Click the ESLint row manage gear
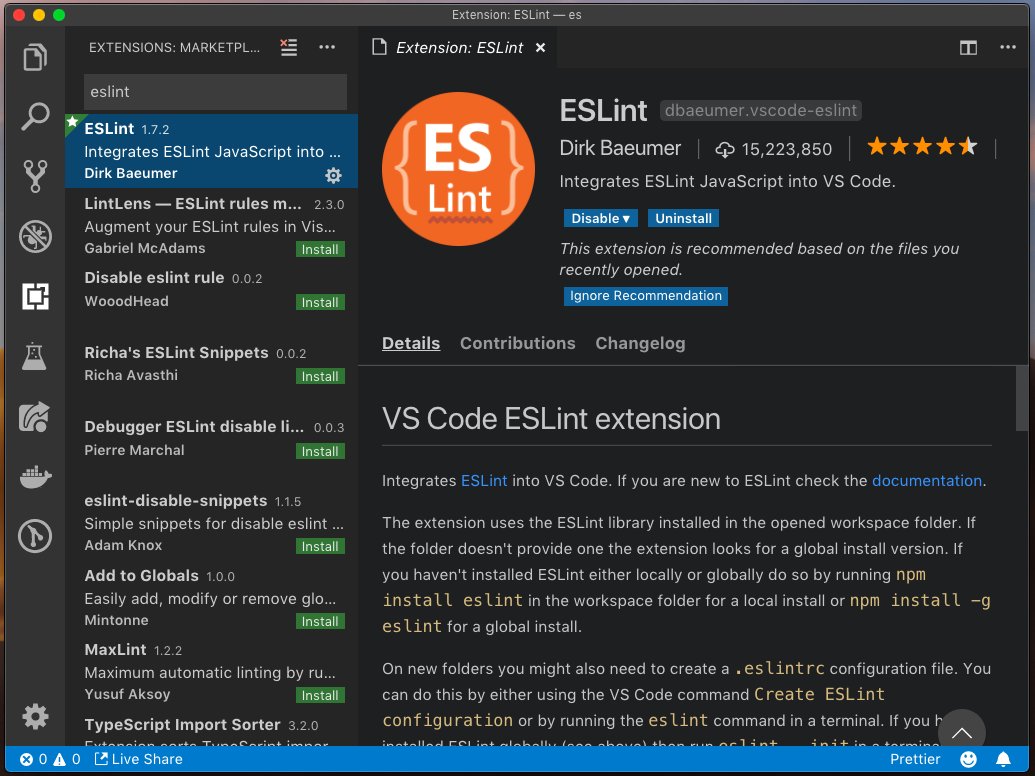This screenshot has width=1035, height=776. coord(333,175)
